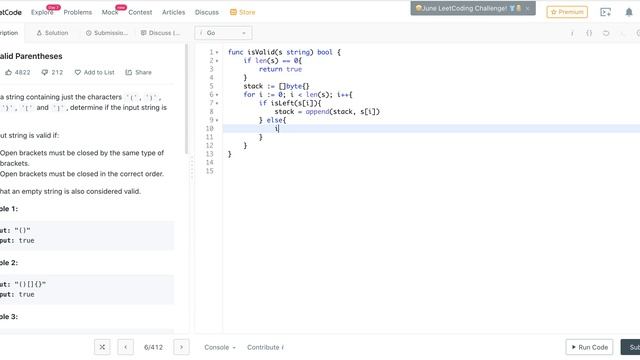Image resolution: width=640 pixels, height=360 pixels.
Task: Fold code at line 2 arrow
Action: tap(217, 61)
